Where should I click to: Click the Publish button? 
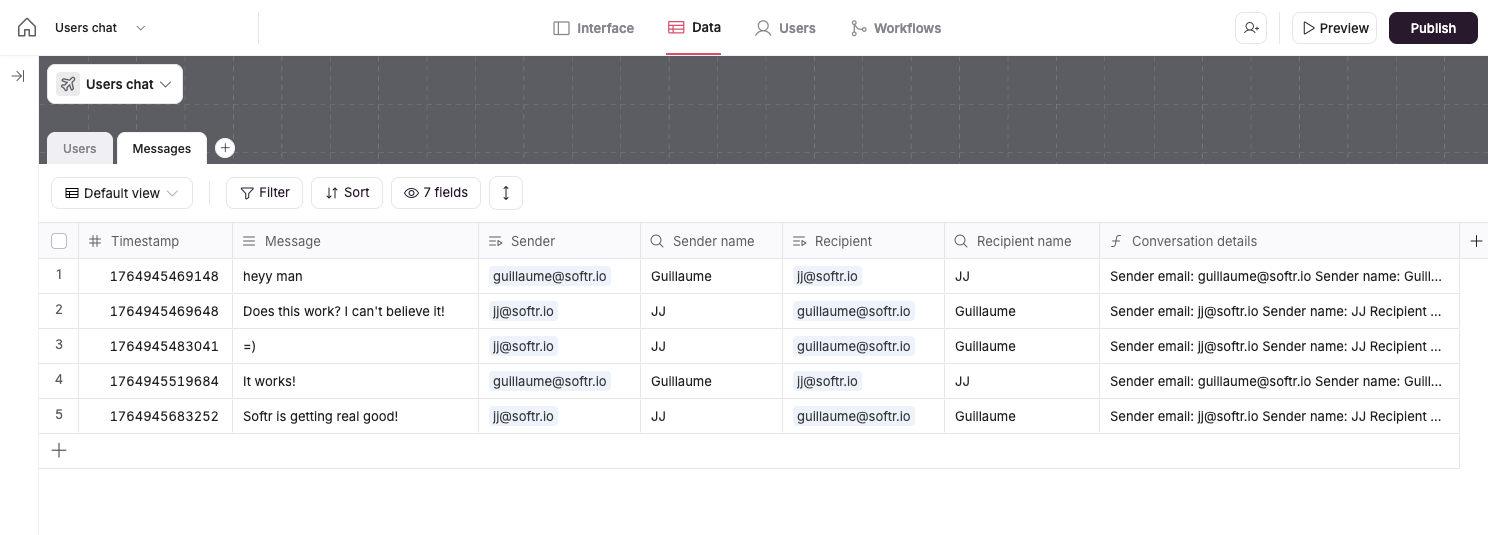(1432, 28)
